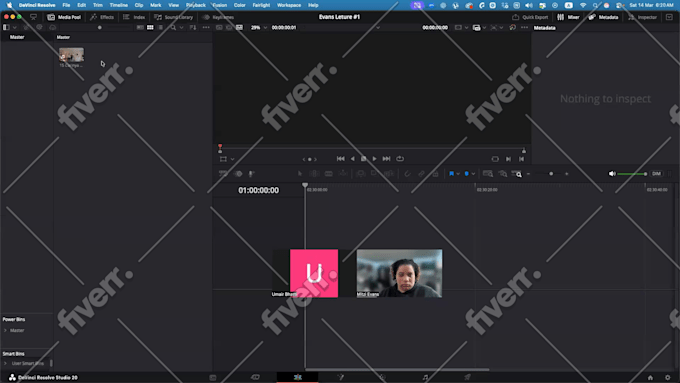This screenshot has height=383, width=680.
Task: Open the Keyframes panel
Action: tap(218, 17)
